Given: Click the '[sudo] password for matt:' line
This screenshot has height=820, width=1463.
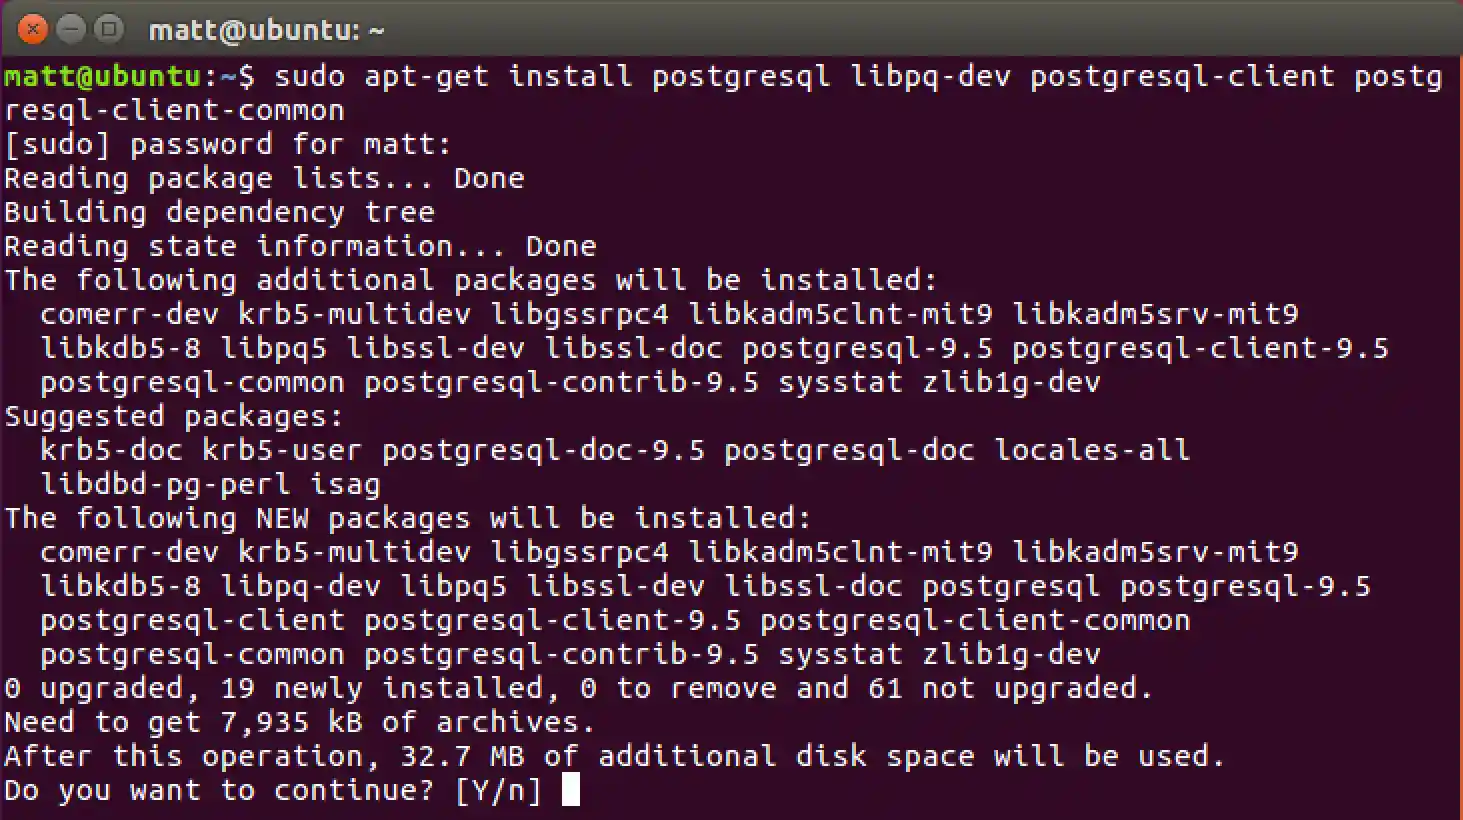Looking at the screenshot, I should point(228,144).
